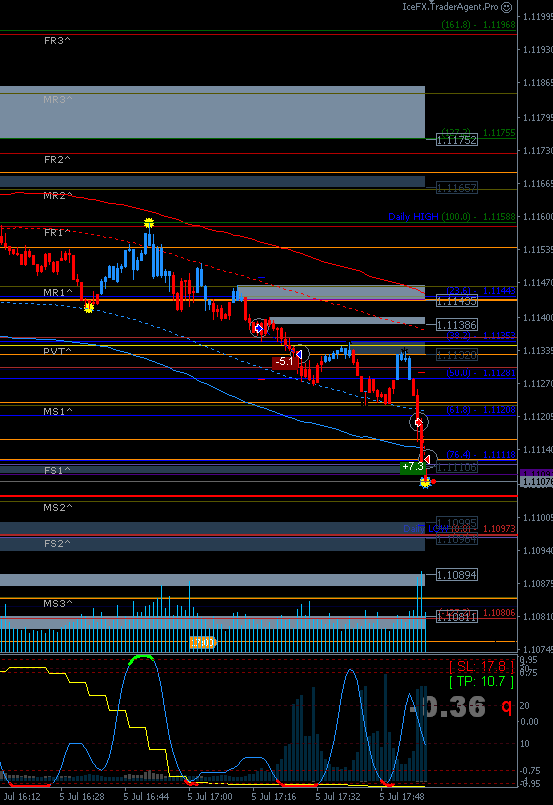Select the MS1^ pivot label
Screen dimensions: 553x805
point(58,411)
